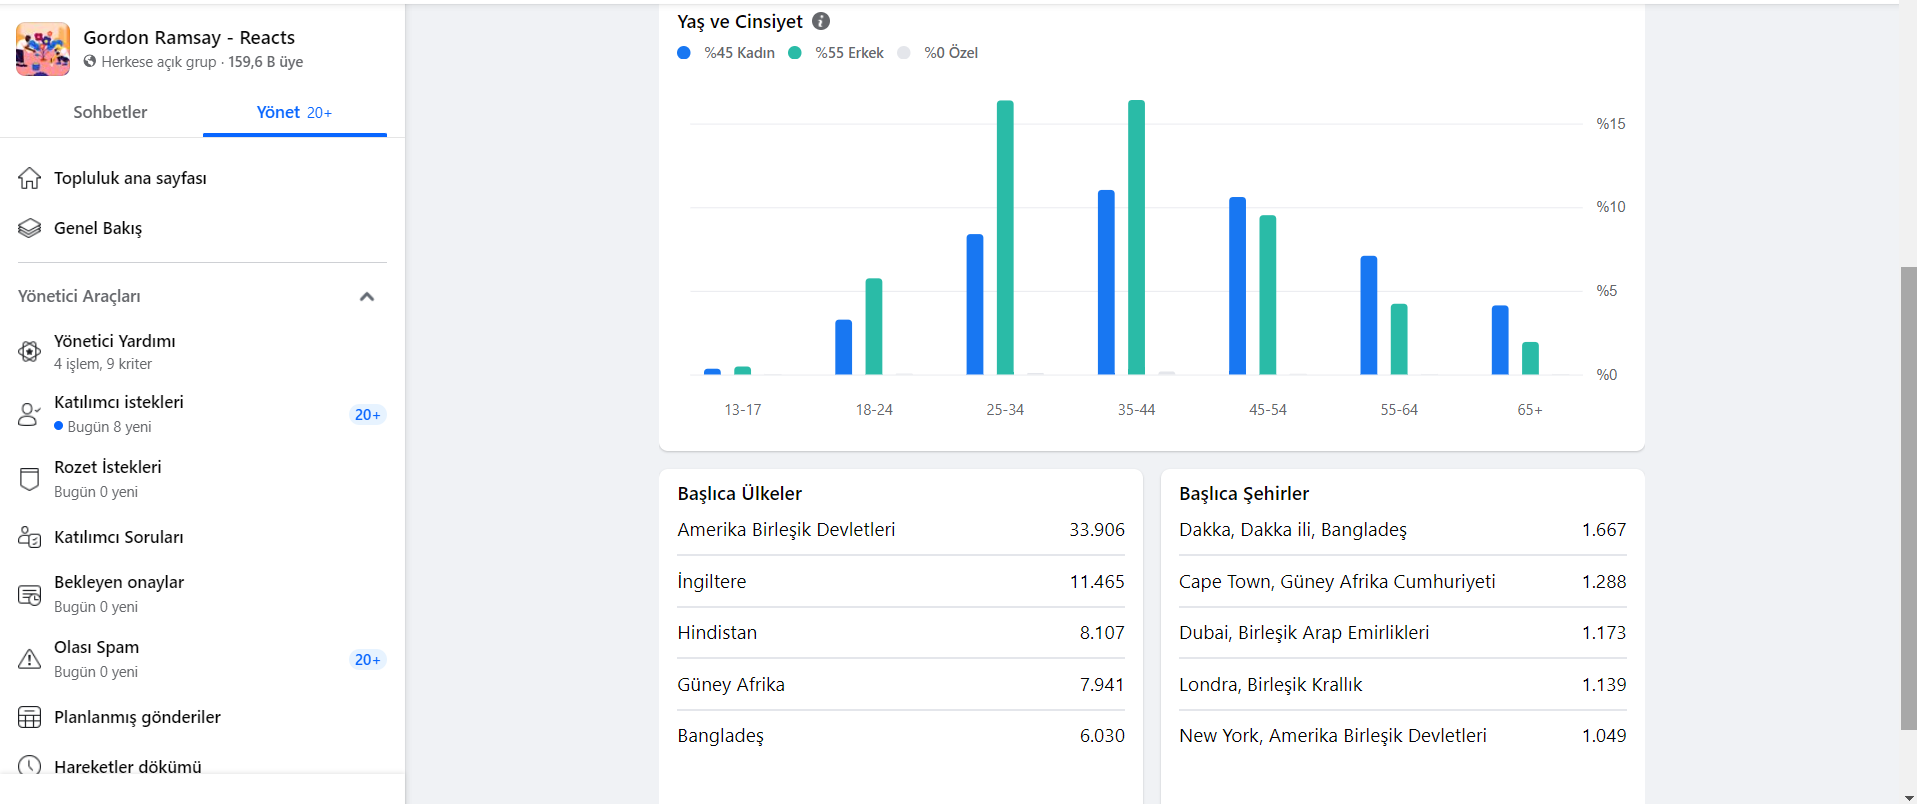
Task: Click the blue Kadın bar for 65+
Action: (1500, 340)
